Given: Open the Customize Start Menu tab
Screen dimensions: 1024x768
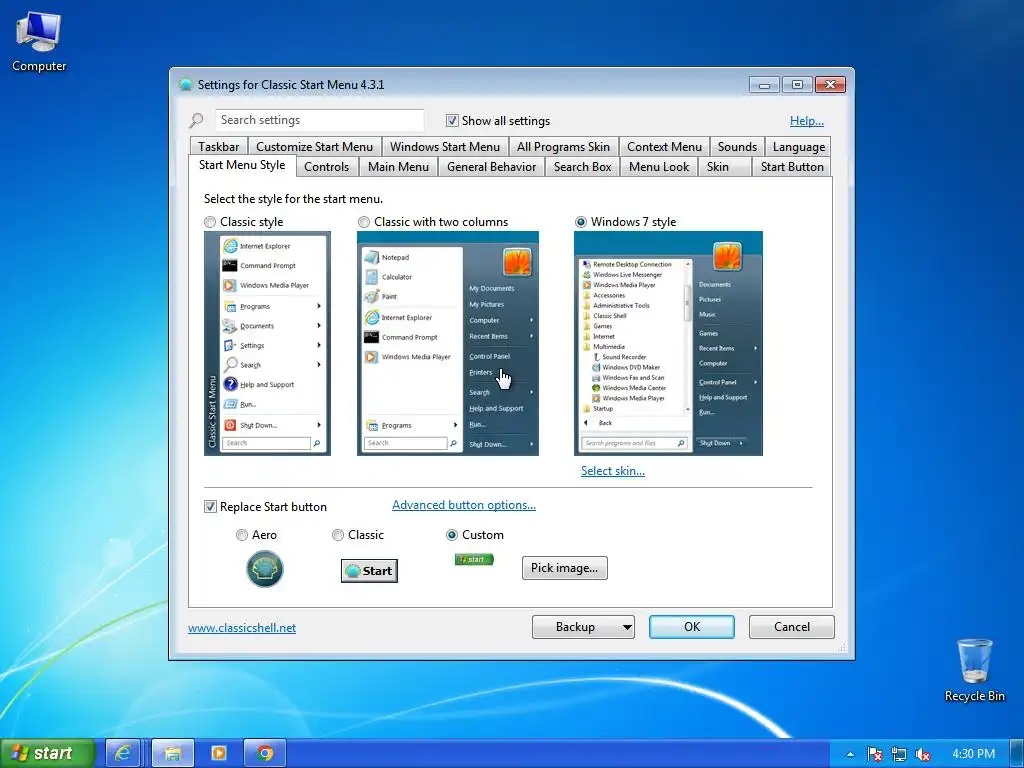Looking at the screenshot, I should [x=314, y=147].
